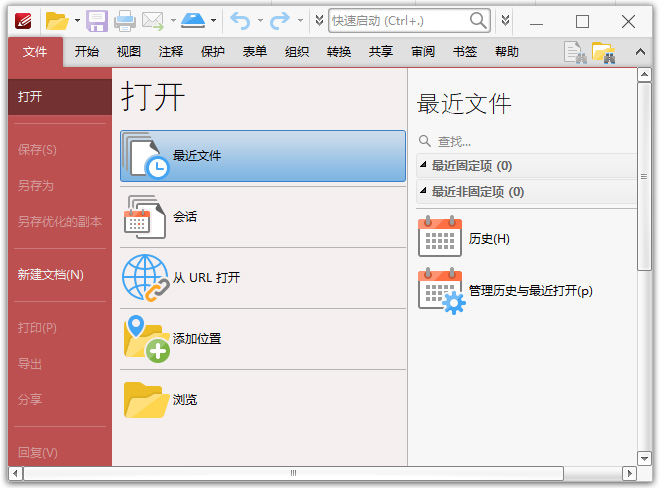
Task: Switch to the 转换 ribbon tab
Action: 339,52
